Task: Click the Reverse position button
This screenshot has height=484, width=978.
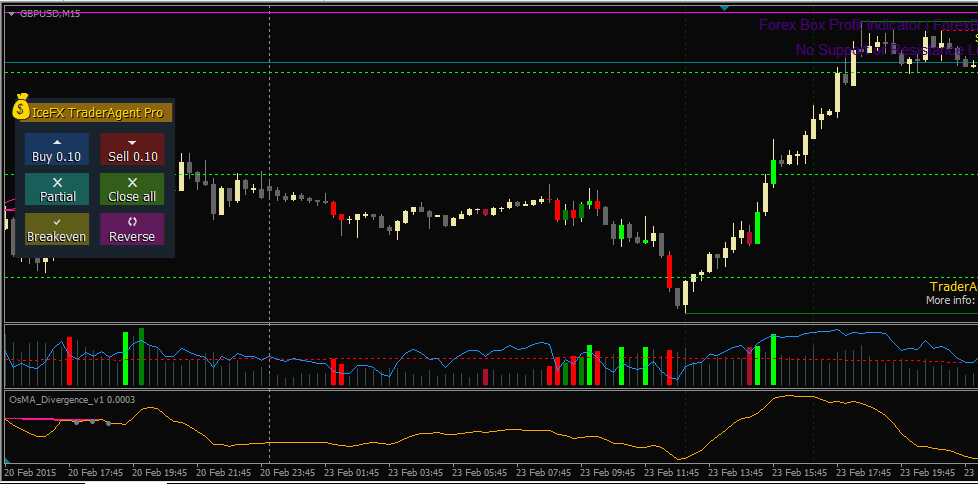Action: pyautogui.click(x=132, y=229)
